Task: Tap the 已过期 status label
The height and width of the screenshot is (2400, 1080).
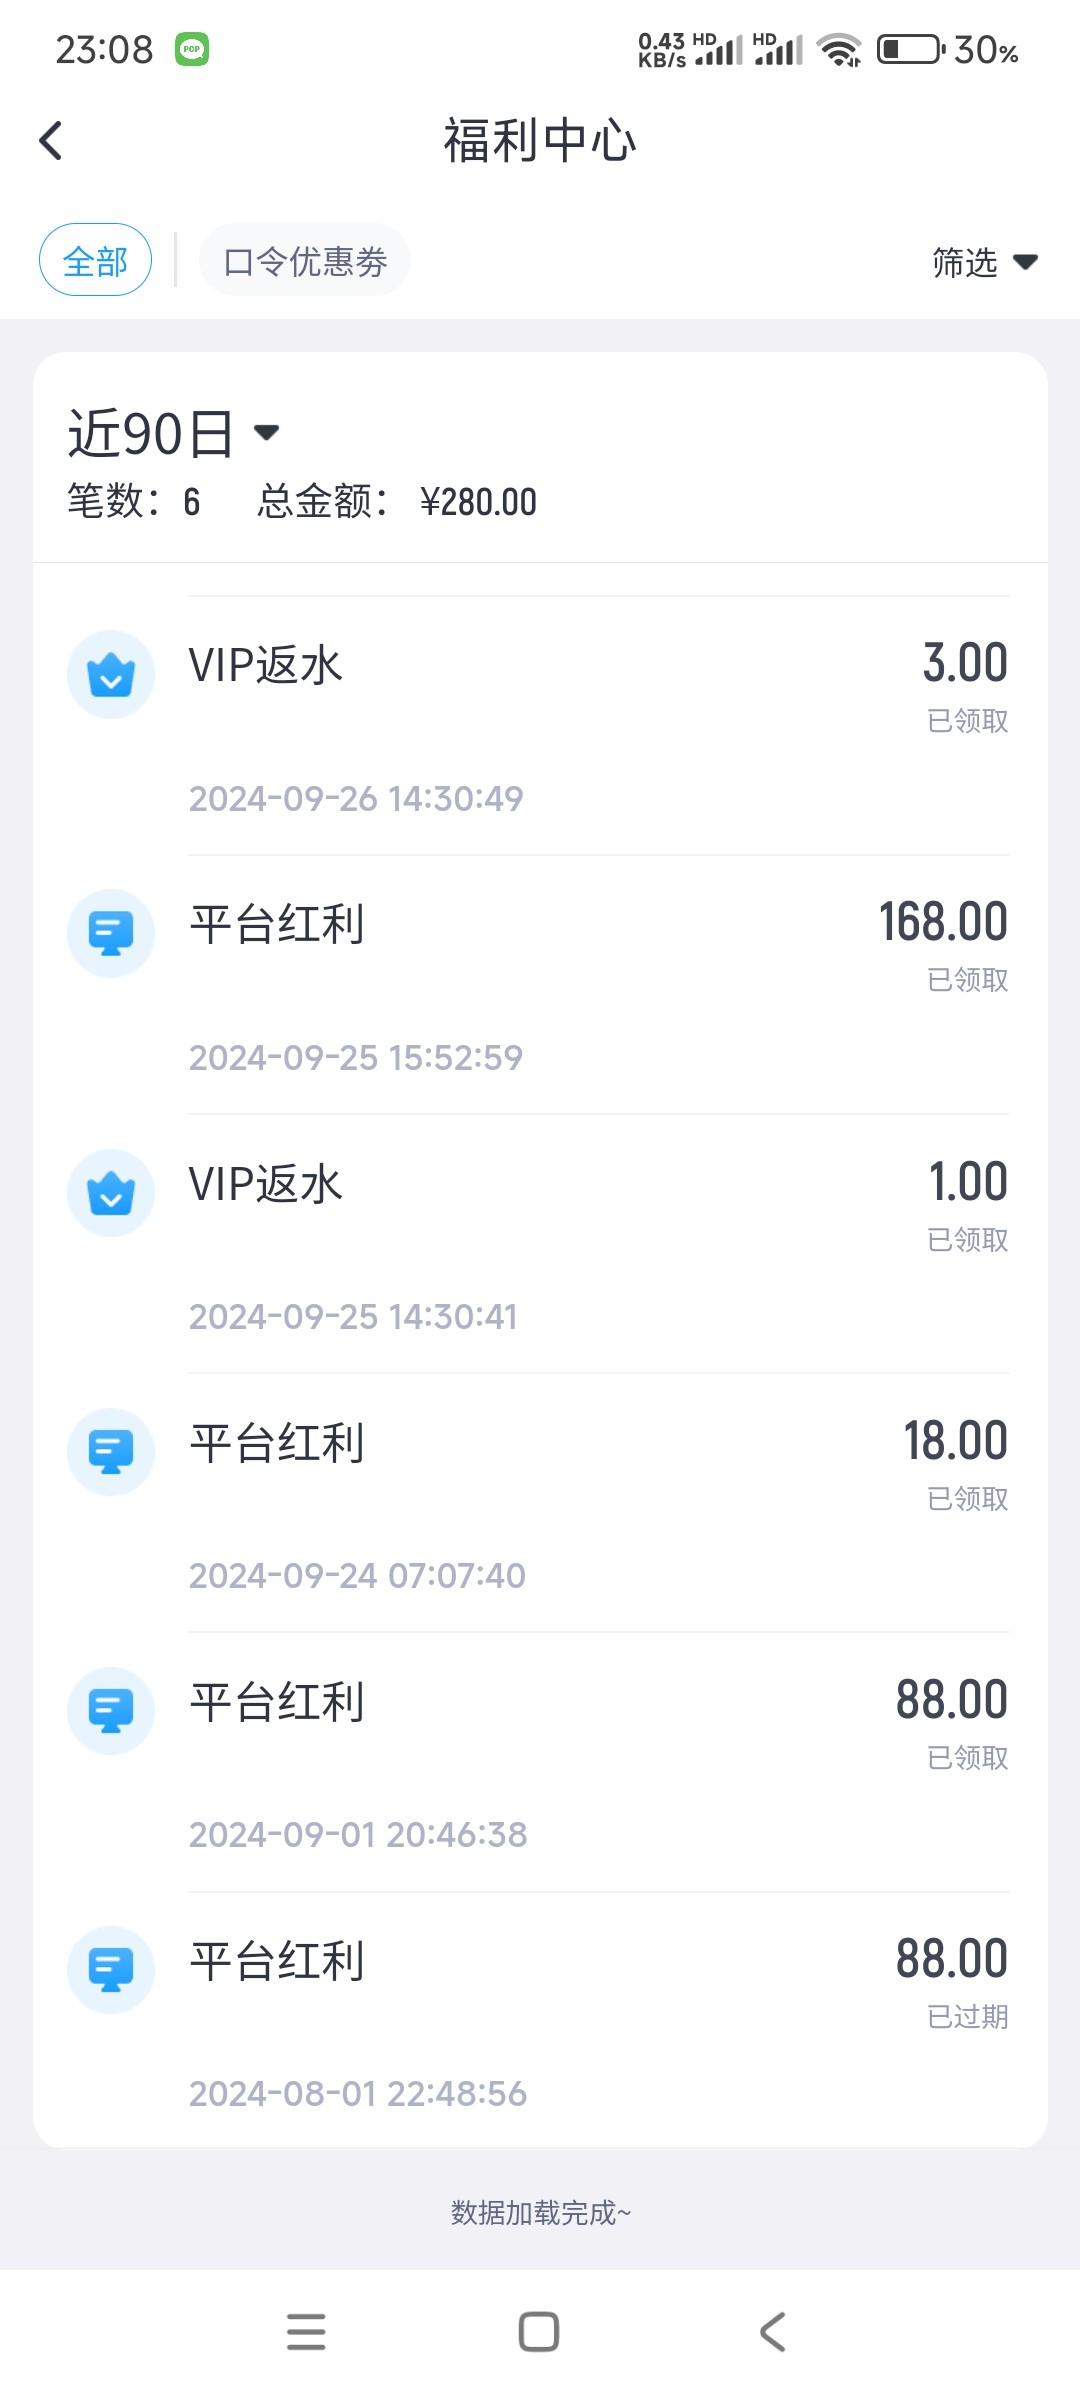Action: (967, 2017)
